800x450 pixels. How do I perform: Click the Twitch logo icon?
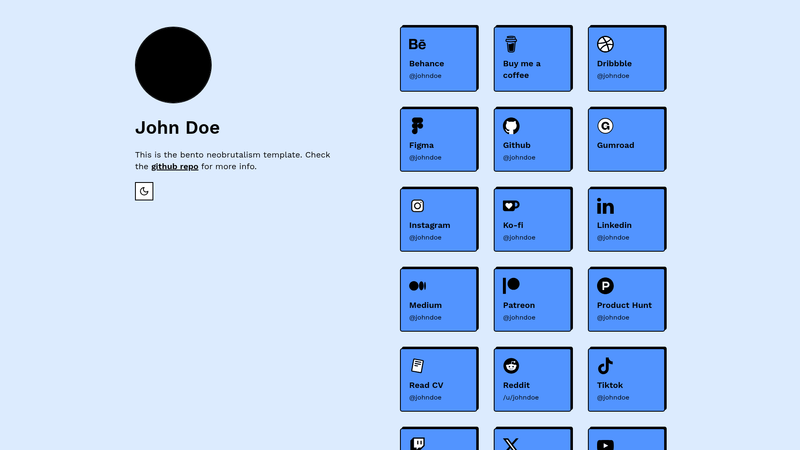click(x=418, y=443)
